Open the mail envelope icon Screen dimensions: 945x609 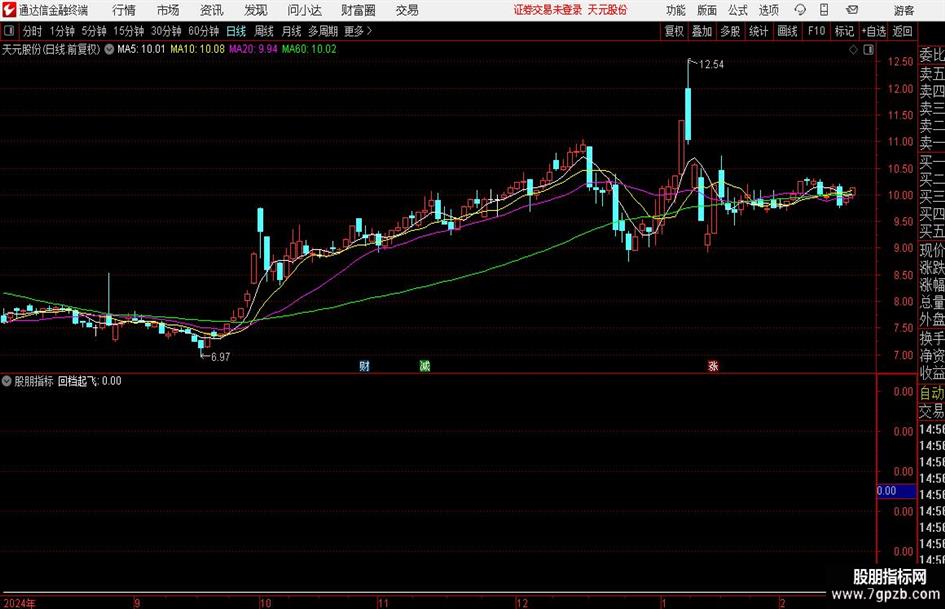(852, 10)
